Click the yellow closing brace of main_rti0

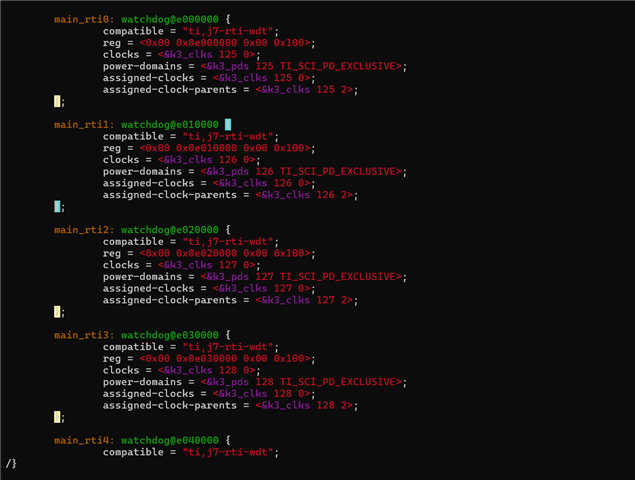click(57, 101)
